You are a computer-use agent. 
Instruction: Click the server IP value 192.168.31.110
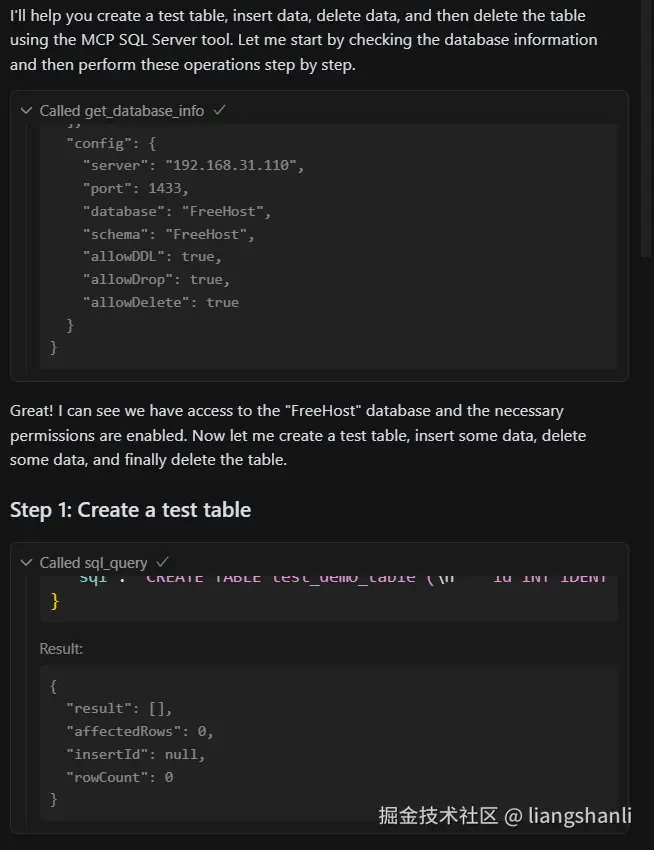(233, 166)
